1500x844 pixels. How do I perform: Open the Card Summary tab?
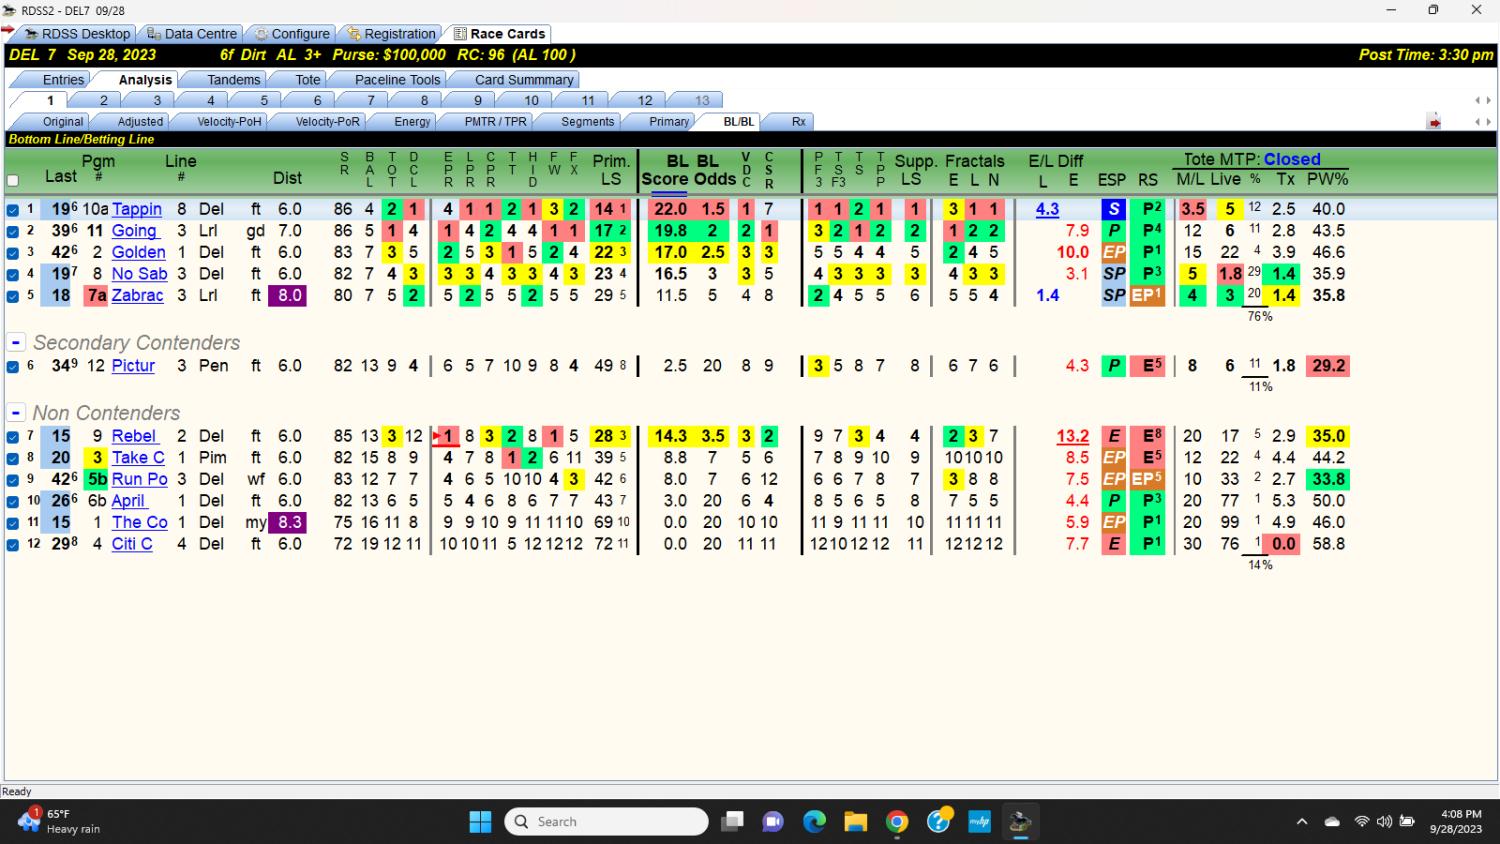pos(524,79)
